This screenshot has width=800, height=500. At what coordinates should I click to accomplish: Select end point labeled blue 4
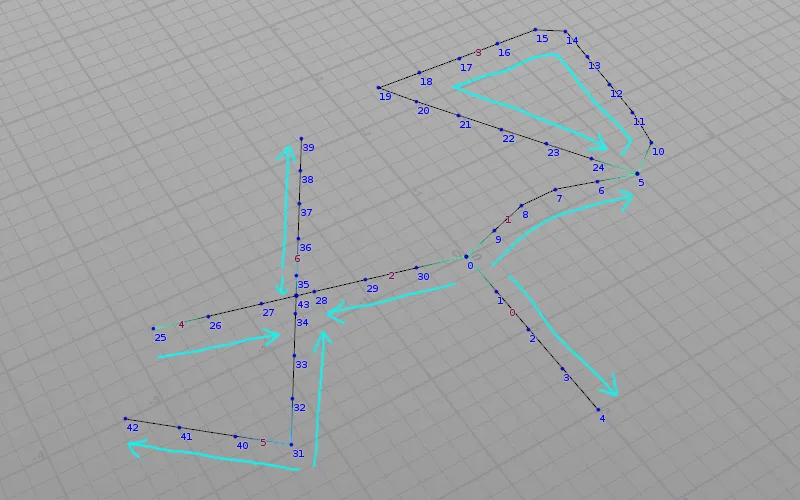598,409
